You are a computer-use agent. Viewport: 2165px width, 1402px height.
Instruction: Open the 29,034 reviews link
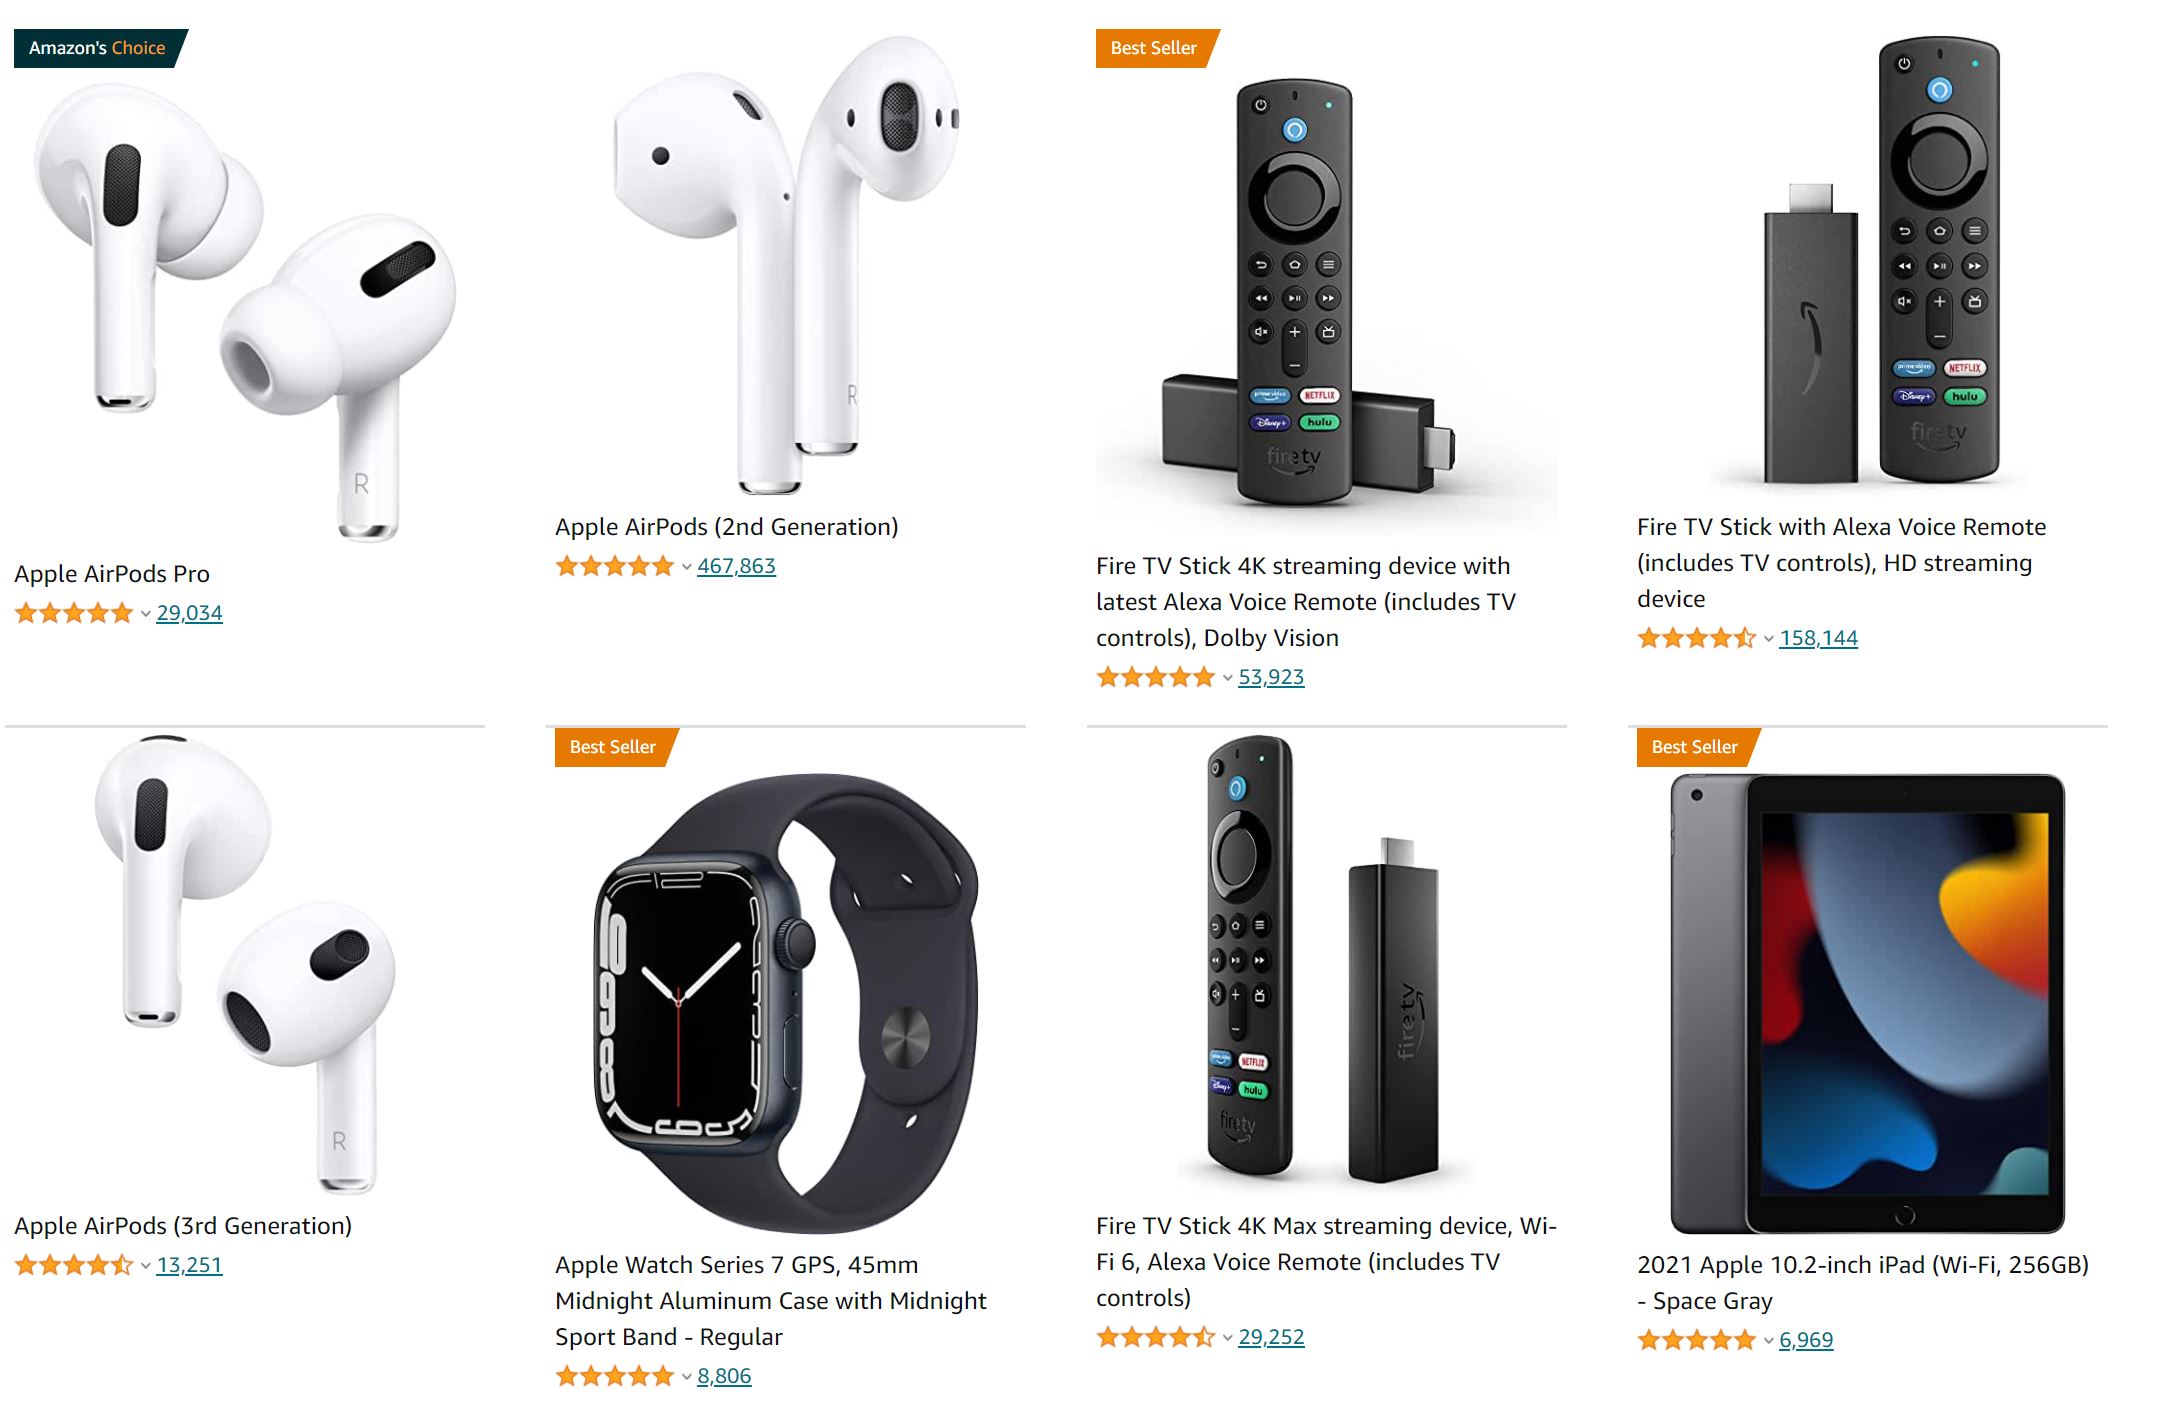click(x=189, y=613)
